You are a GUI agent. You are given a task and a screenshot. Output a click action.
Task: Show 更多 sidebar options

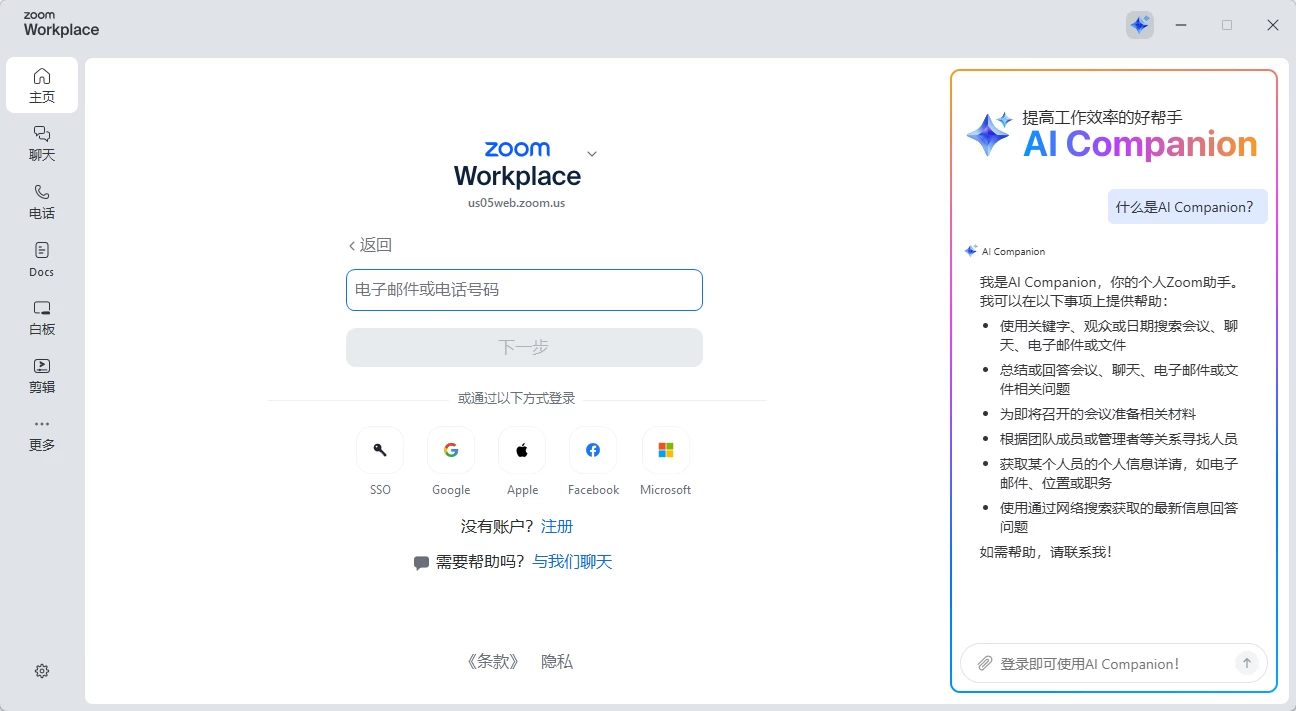point(42,433)
